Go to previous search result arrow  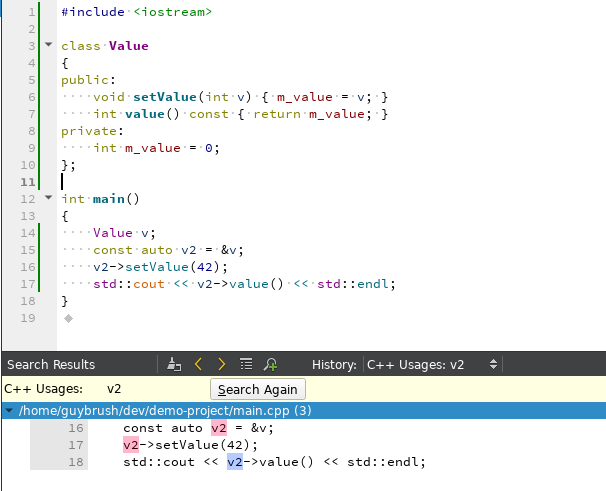point(198,365)
